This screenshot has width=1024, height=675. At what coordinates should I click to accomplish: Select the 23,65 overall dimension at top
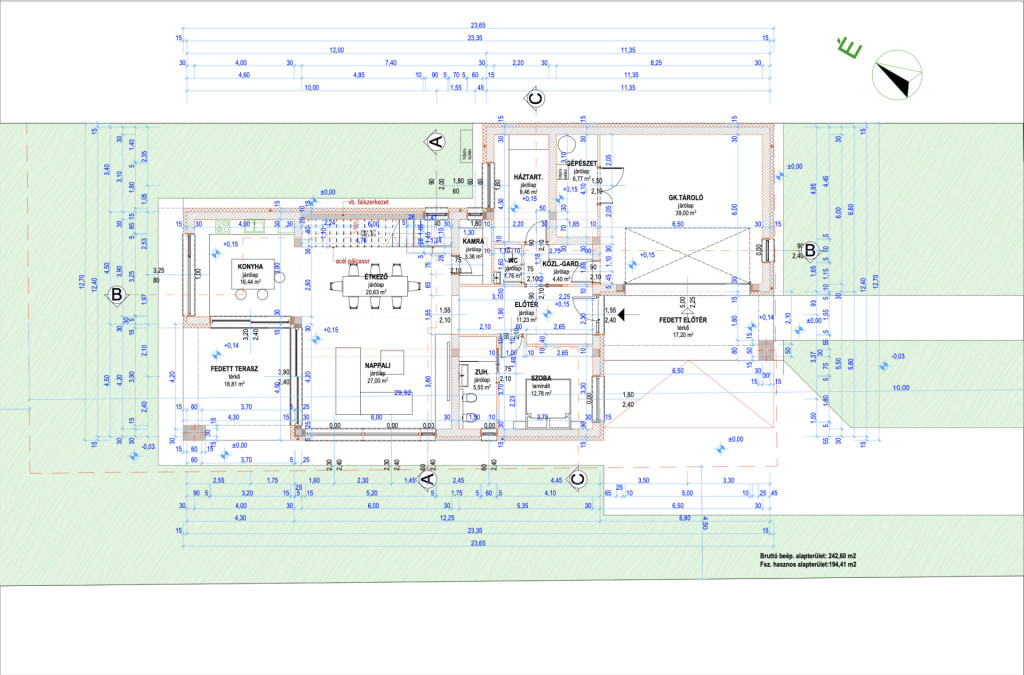(476, 25)
